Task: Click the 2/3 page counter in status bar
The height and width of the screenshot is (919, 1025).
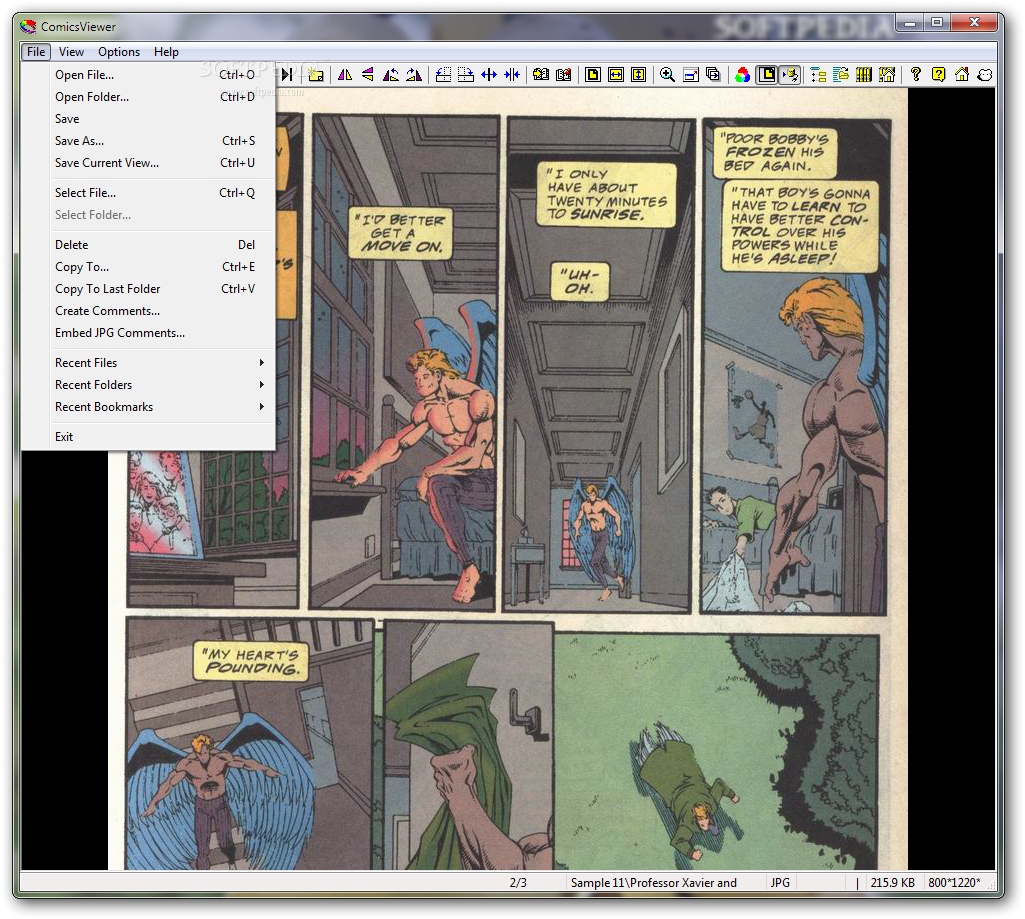Action: point(518,882)
